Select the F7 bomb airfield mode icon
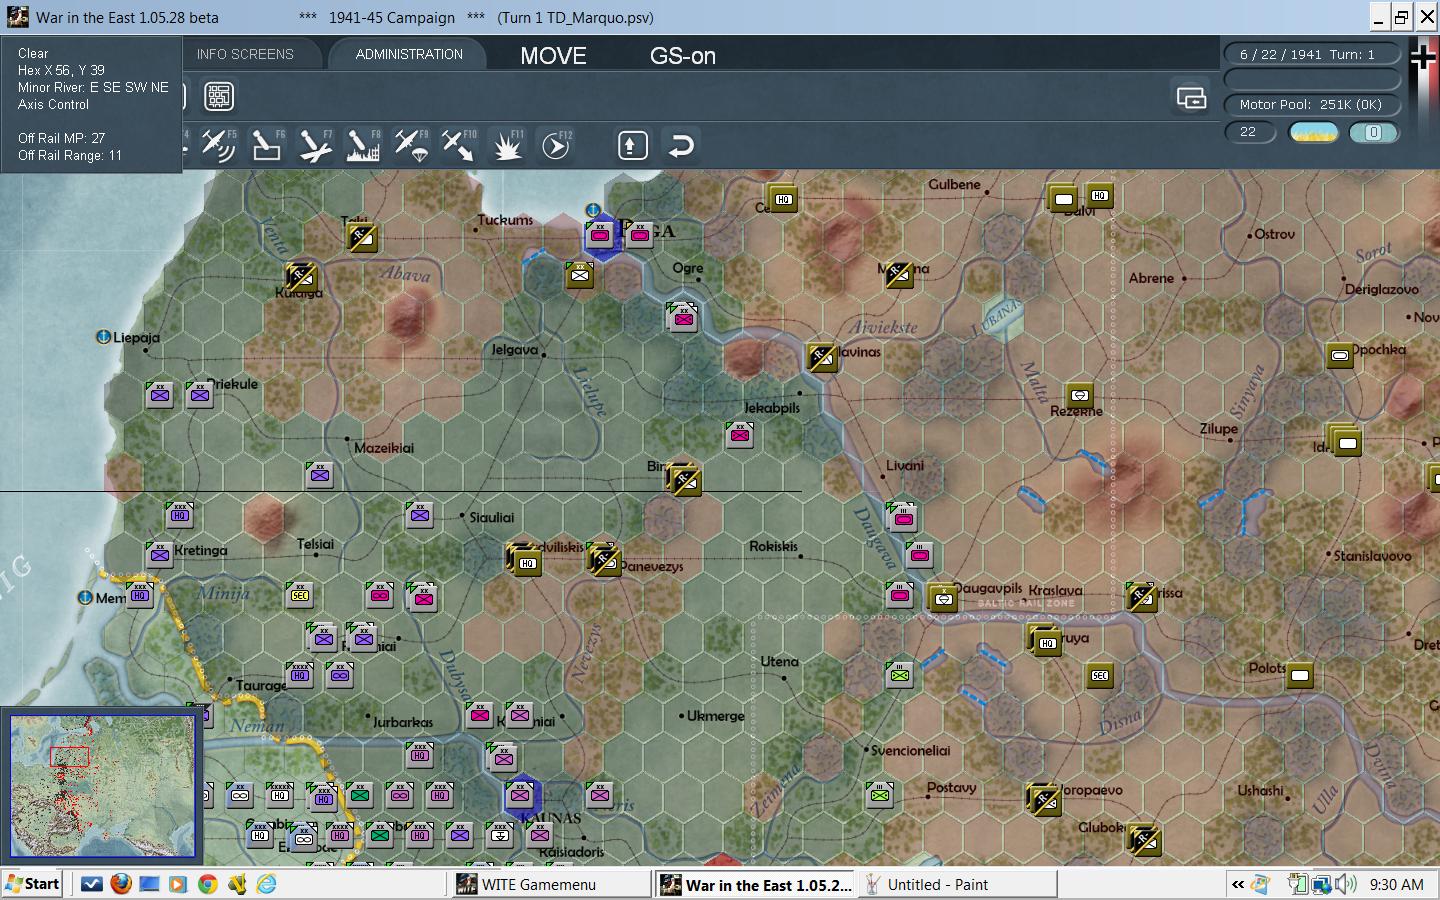 (x=314, y=146)
